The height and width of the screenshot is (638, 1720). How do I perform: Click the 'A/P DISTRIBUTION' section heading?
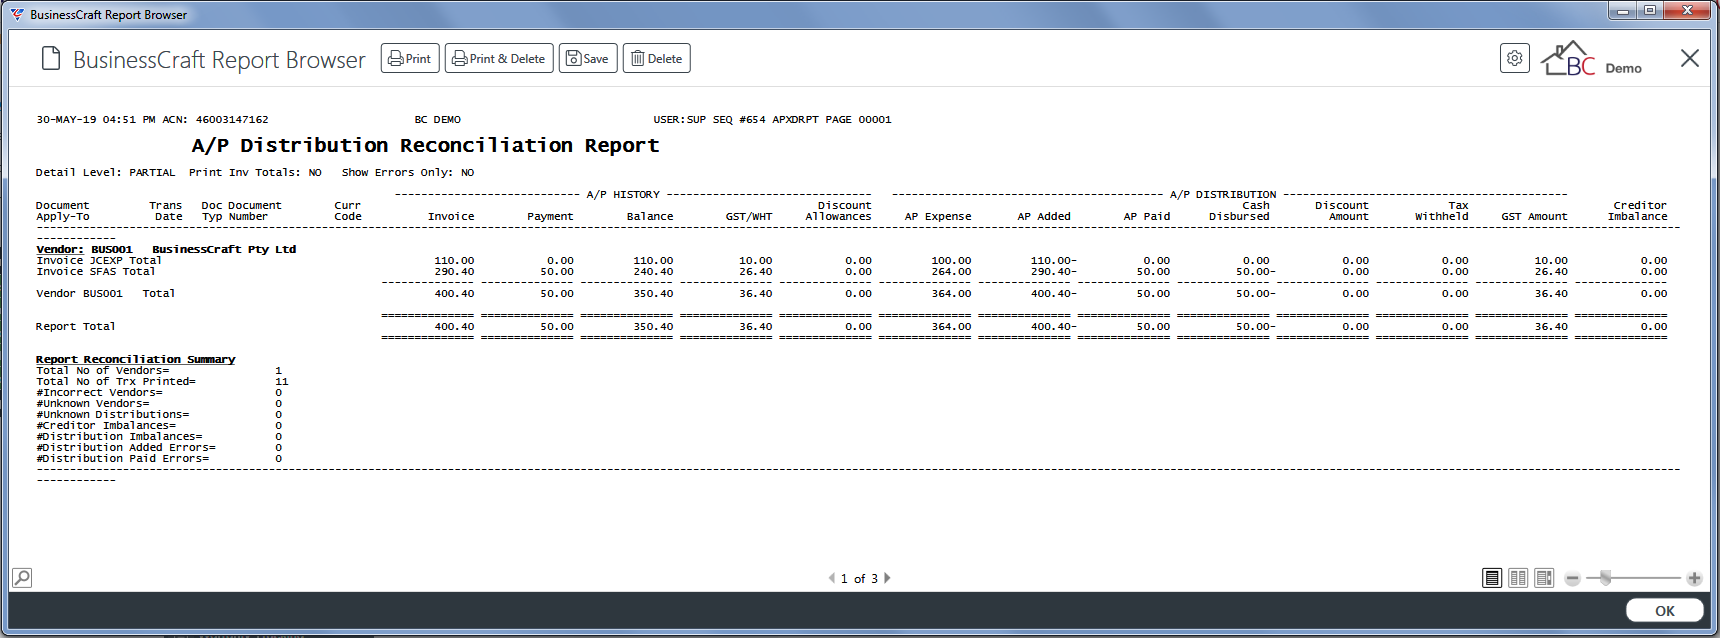pyautogui.click(x=1223, y=194)
